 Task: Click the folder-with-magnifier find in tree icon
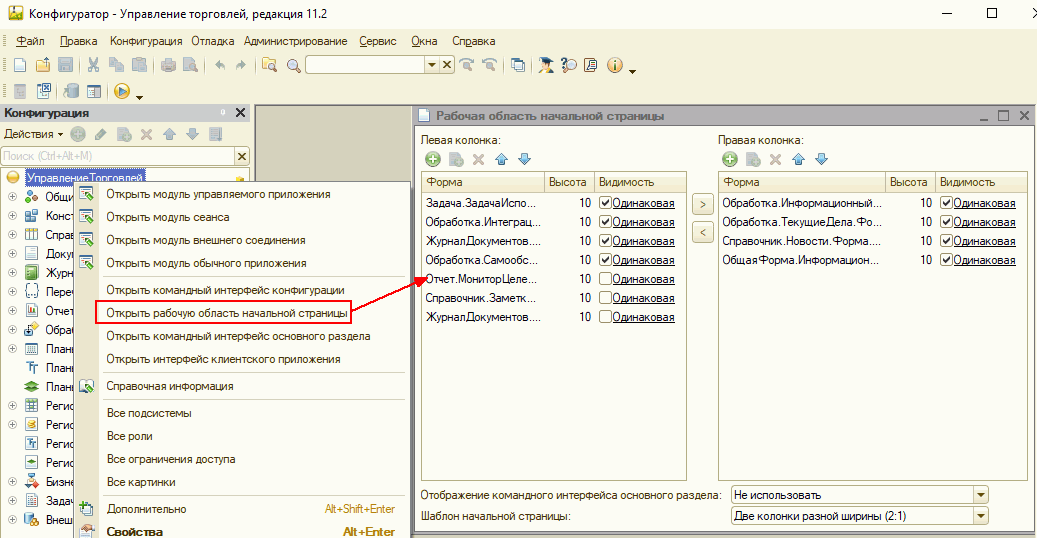click(x=269, y=65)
